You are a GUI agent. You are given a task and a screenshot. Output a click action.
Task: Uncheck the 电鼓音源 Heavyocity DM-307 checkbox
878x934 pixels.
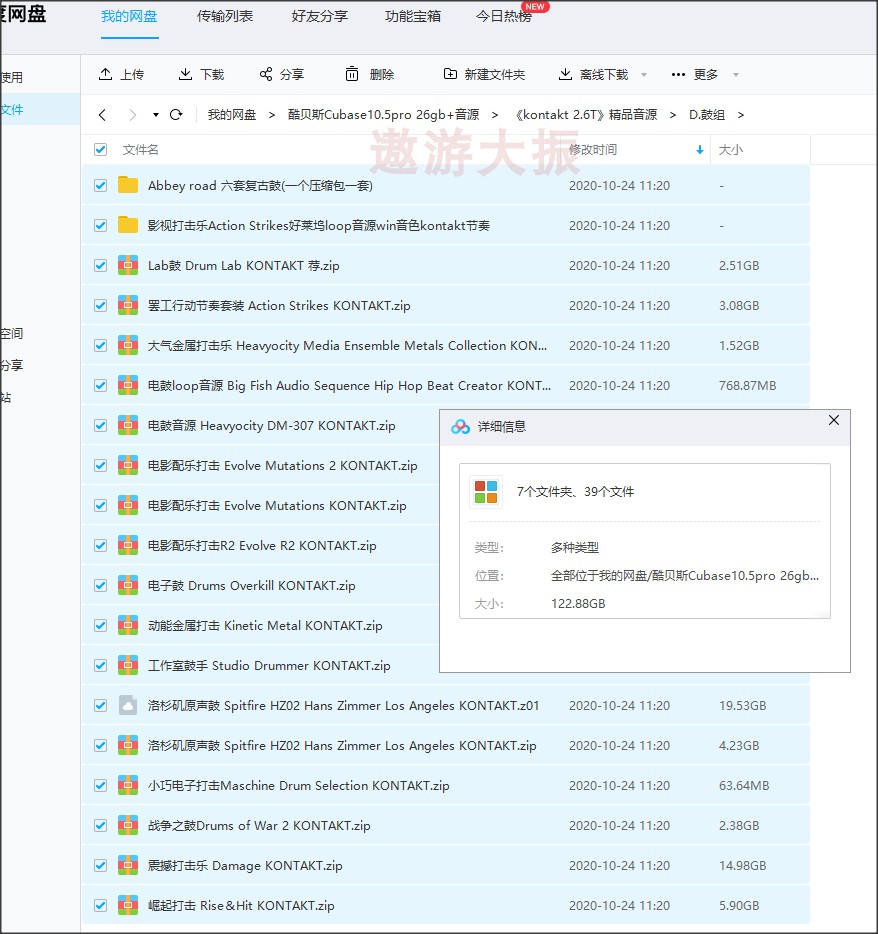[101, 425]
